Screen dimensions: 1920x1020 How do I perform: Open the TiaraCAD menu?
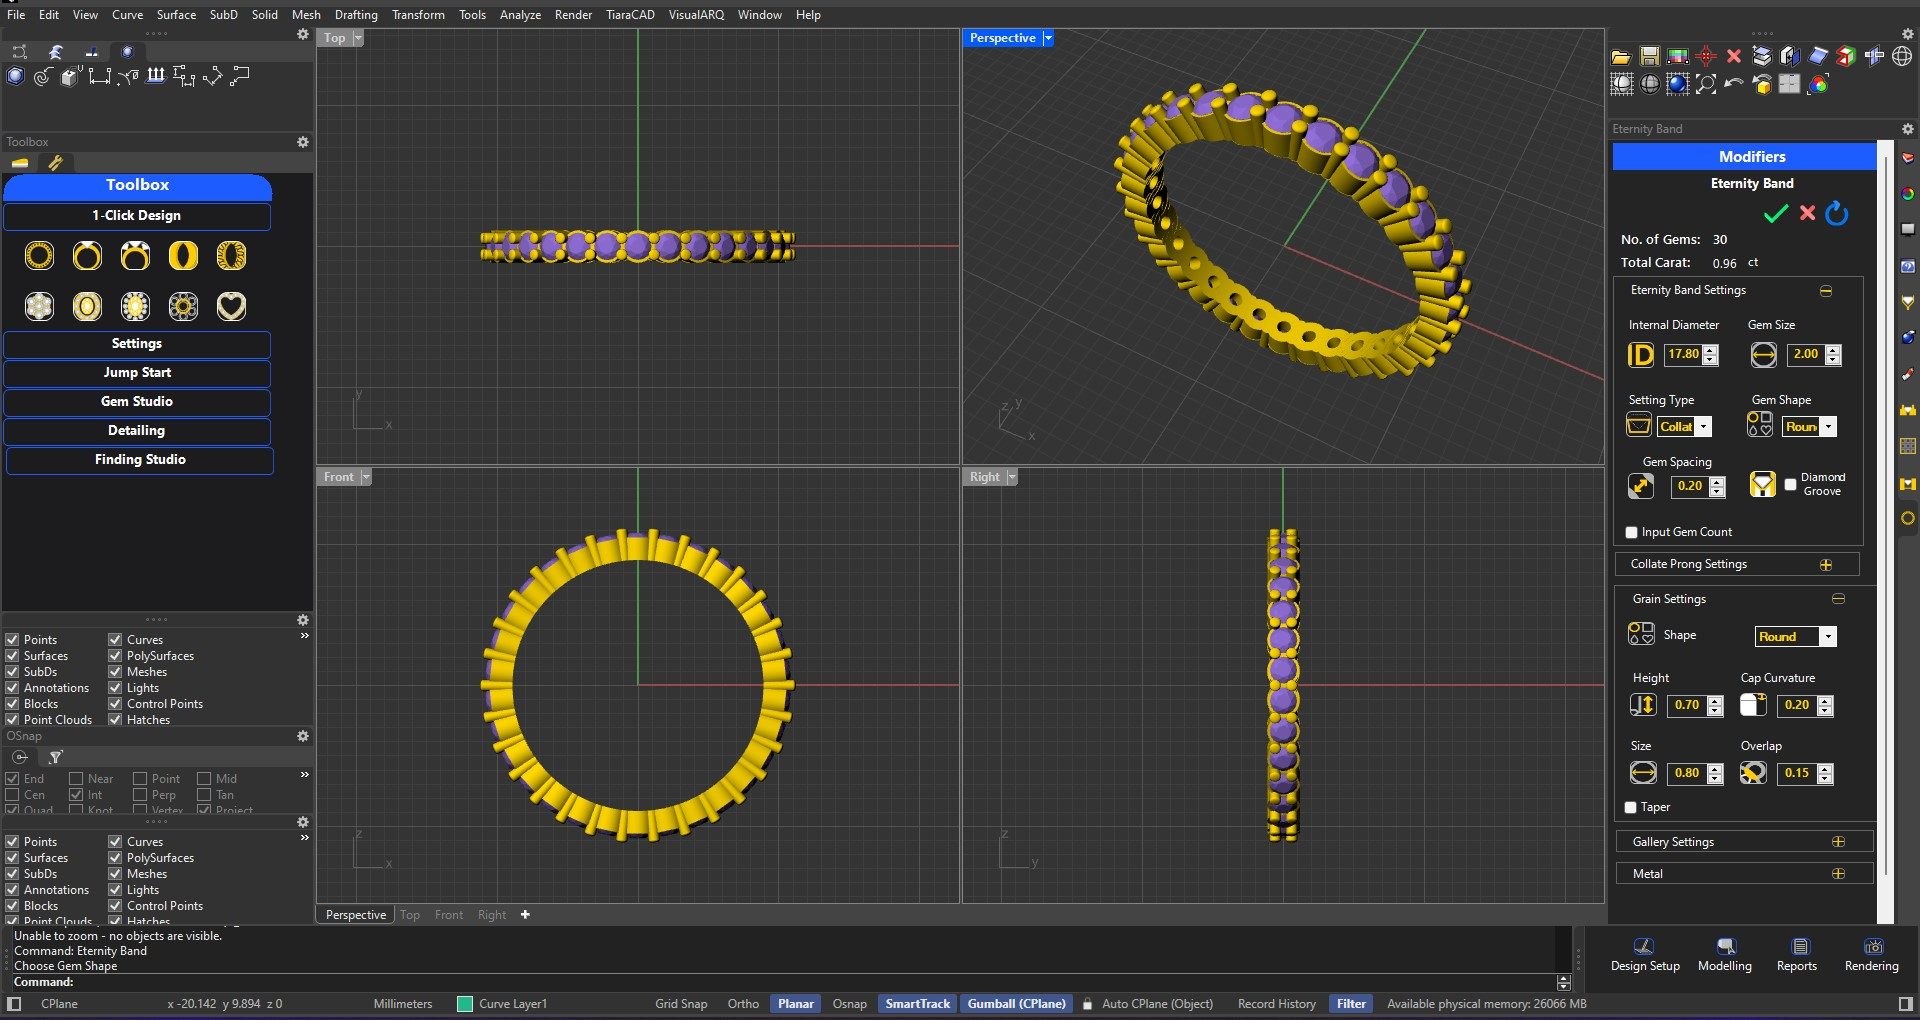click(x=630, y=15)
